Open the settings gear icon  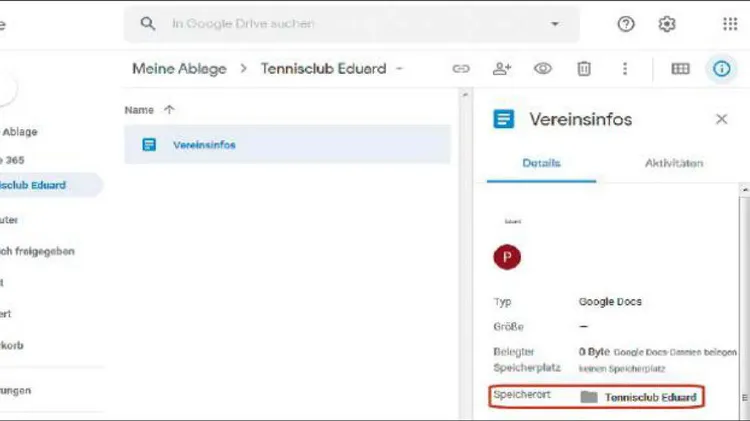tap(667, 24)
